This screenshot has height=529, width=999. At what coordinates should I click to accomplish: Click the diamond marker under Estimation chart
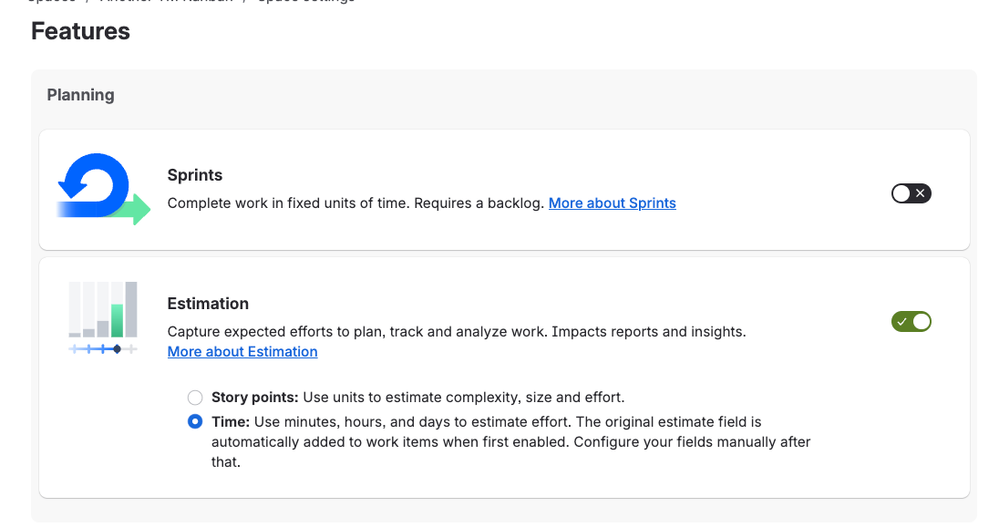[x=117, y=349]
